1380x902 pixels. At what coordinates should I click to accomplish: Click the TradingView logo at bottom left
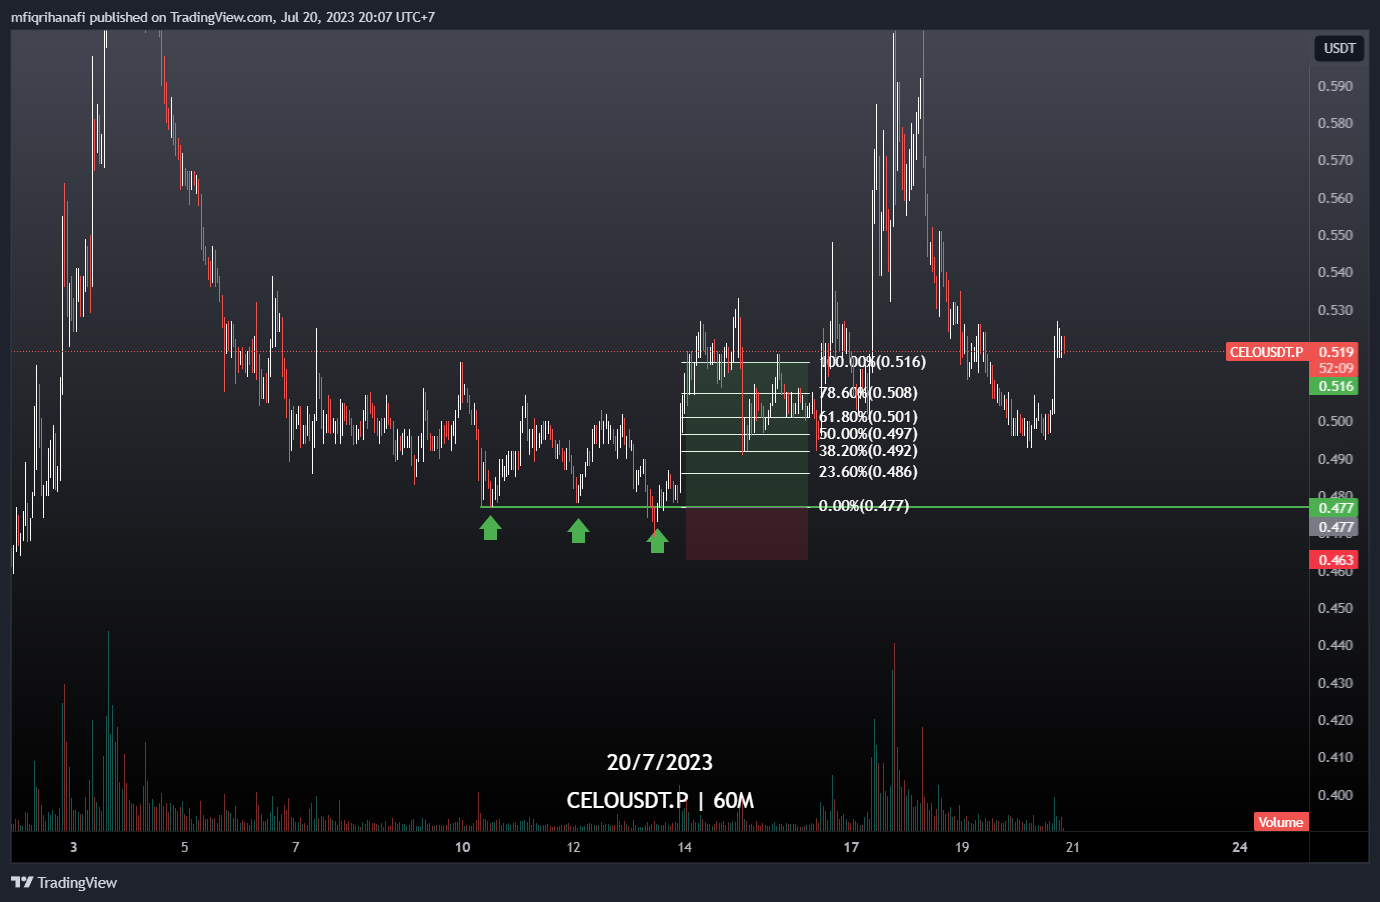tap(64, 882)
